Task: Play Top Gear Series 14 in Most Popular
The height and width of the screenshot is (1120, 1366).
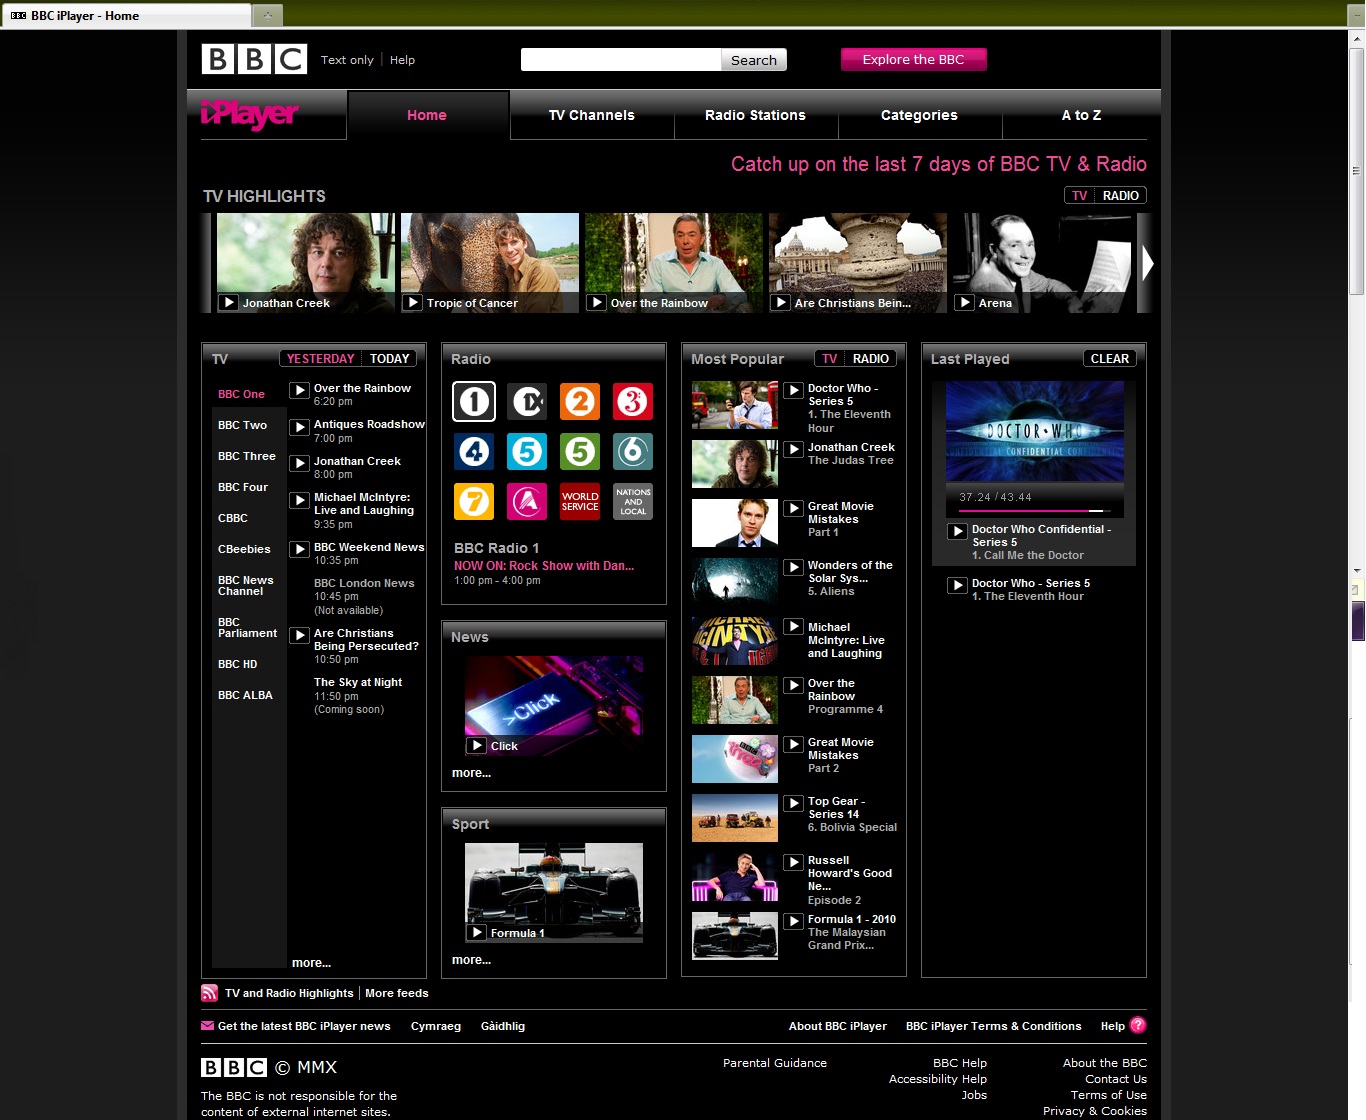Action: pyautogui.click(x=793, y=803)
